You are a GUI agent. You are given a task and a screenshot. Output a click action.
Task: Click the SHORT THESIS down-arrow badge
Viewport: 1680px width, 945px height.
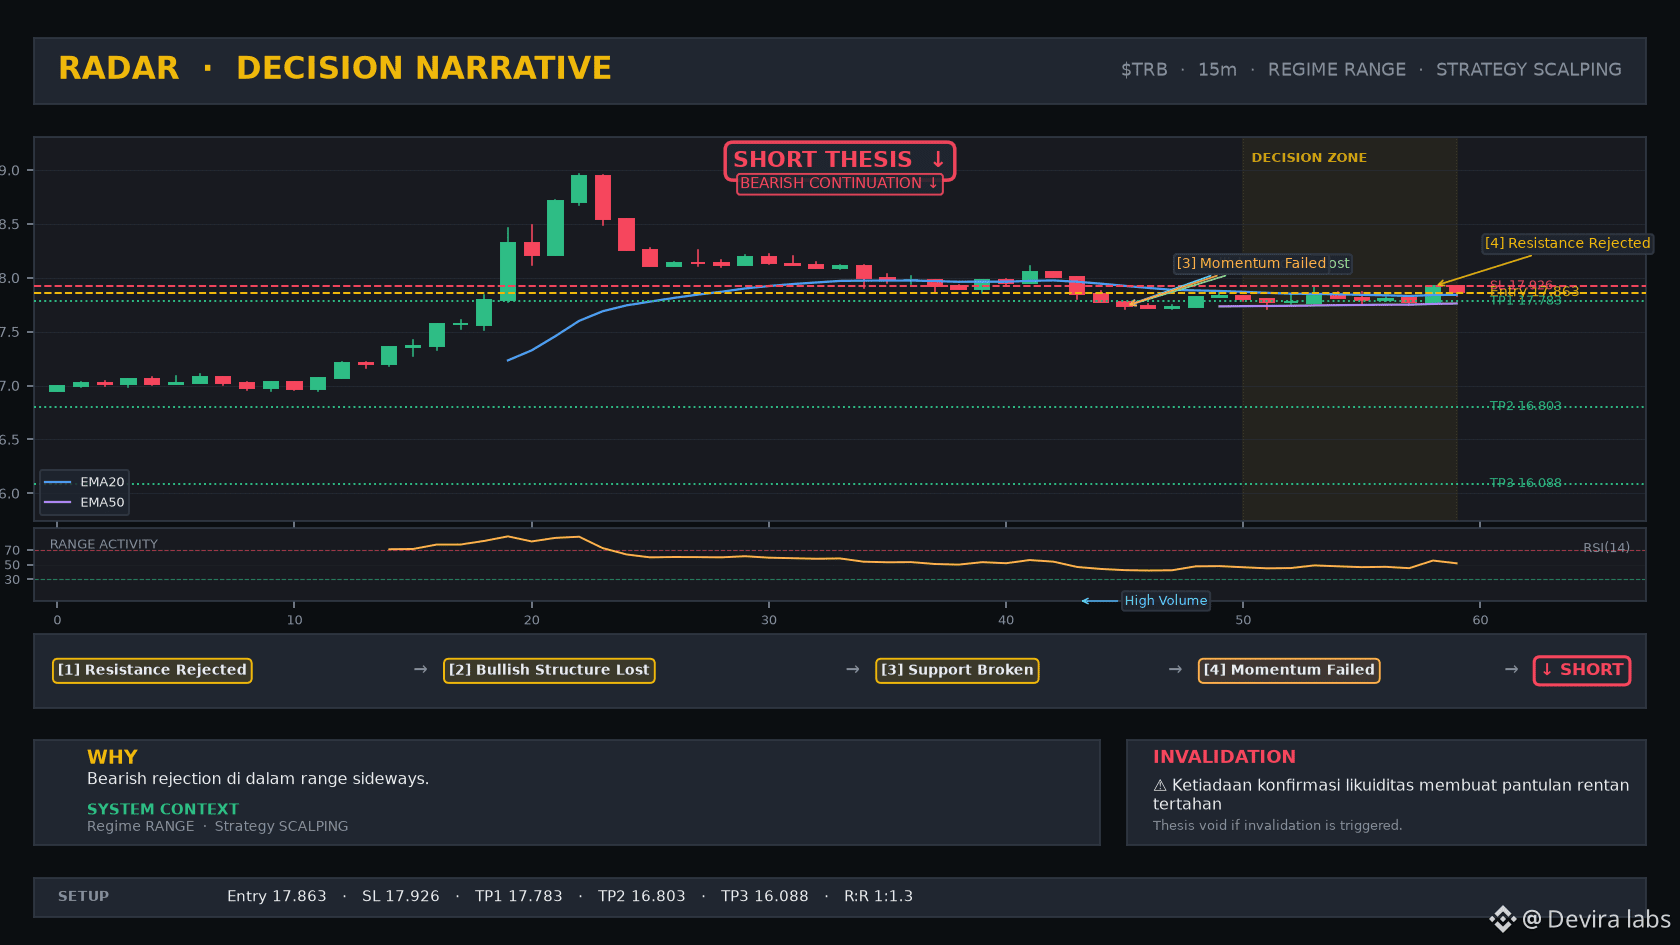(840, 160)
